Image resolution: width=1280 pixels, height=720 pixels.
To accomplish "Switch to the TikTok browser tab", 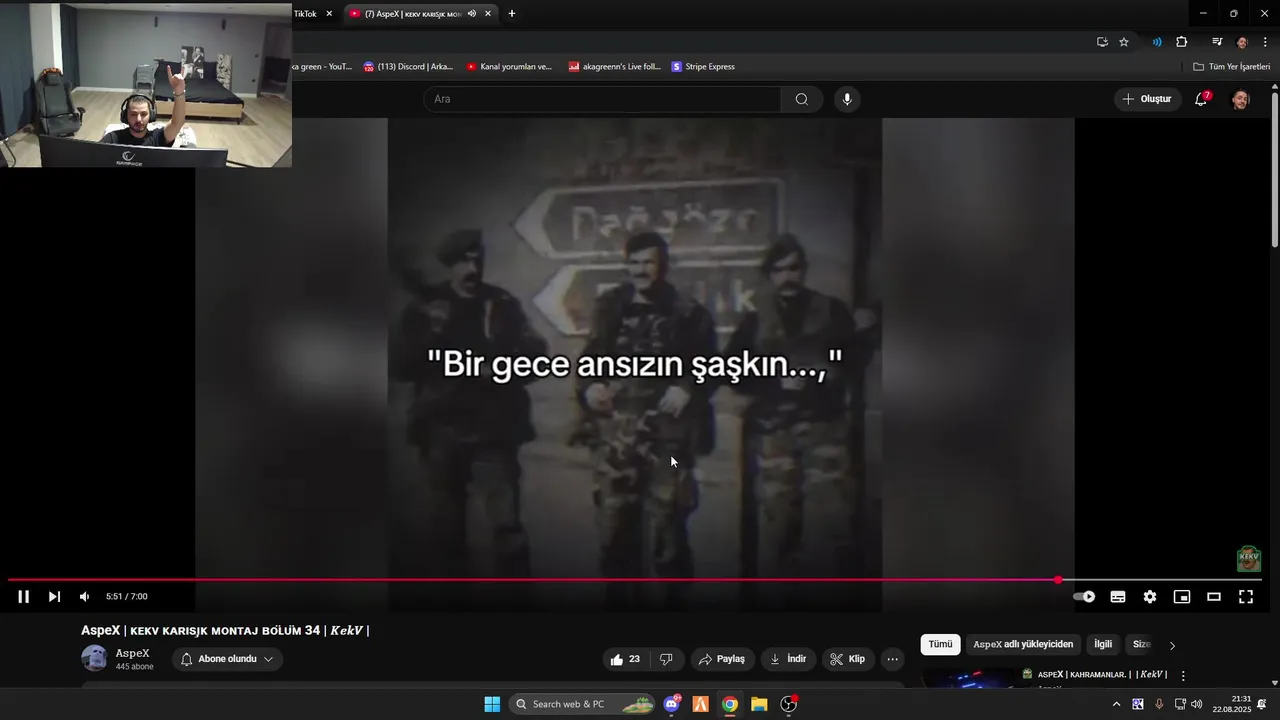I will [x=305, y=14].
